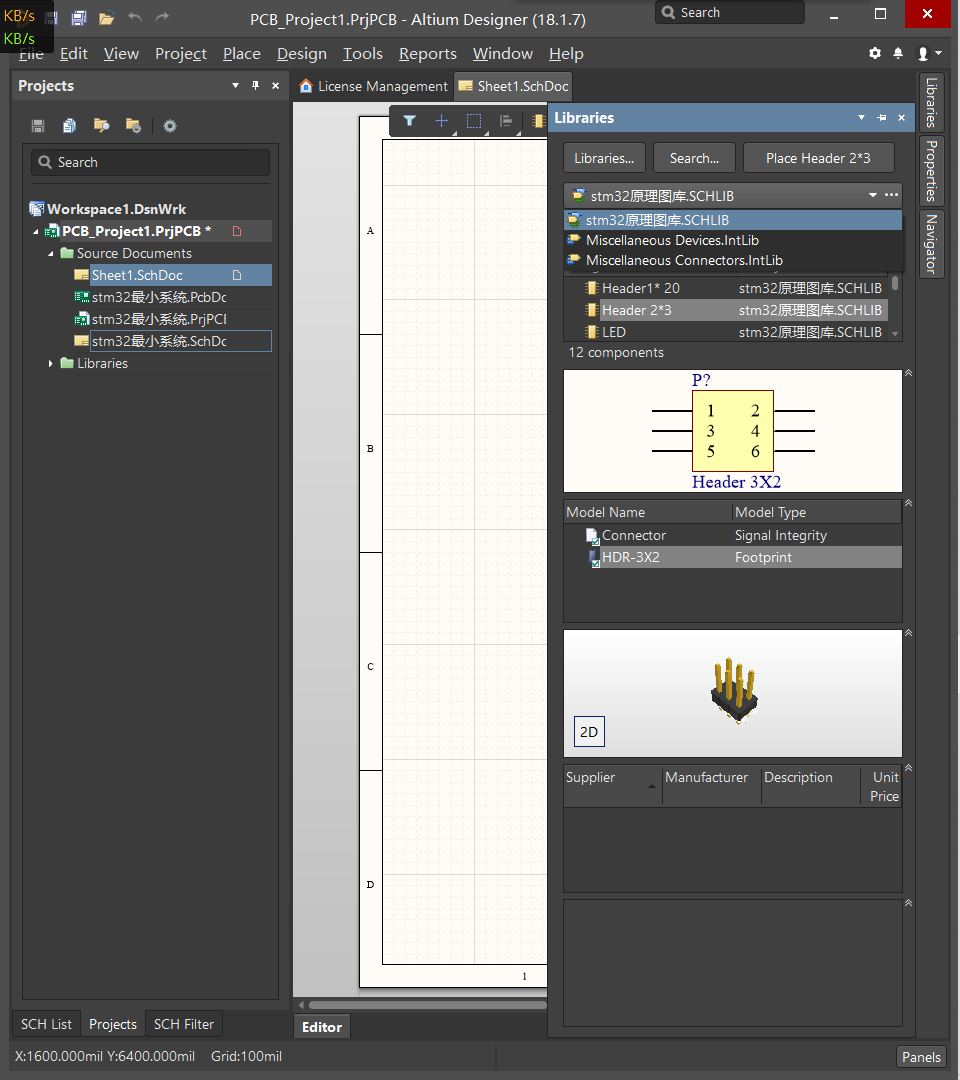Image resolution: width=960 pixels, height=1080 pixels.
Task: Collapse the symbol preview section chevron
Action: click(908, 373)
